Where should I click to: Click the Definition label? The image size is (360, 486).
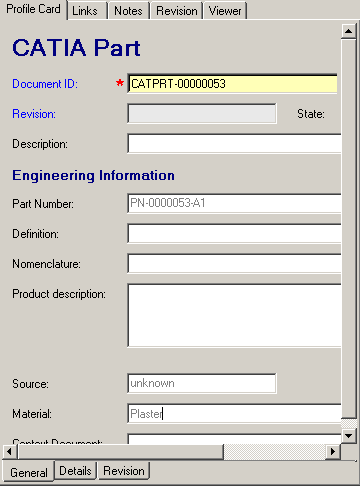click(x=35, y=234)
